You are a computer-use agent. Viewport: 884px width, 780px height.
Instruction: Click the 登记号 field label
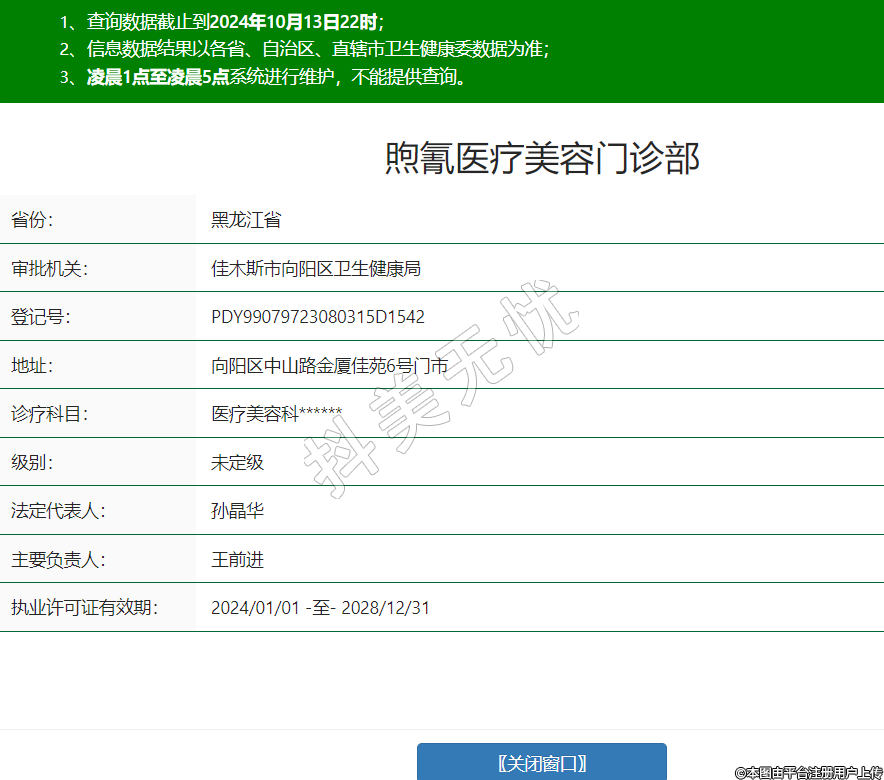click(40, 317)
